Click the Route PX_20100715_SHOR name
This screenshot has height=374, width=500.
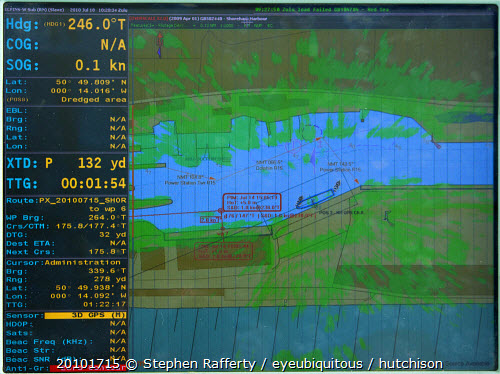66,200
